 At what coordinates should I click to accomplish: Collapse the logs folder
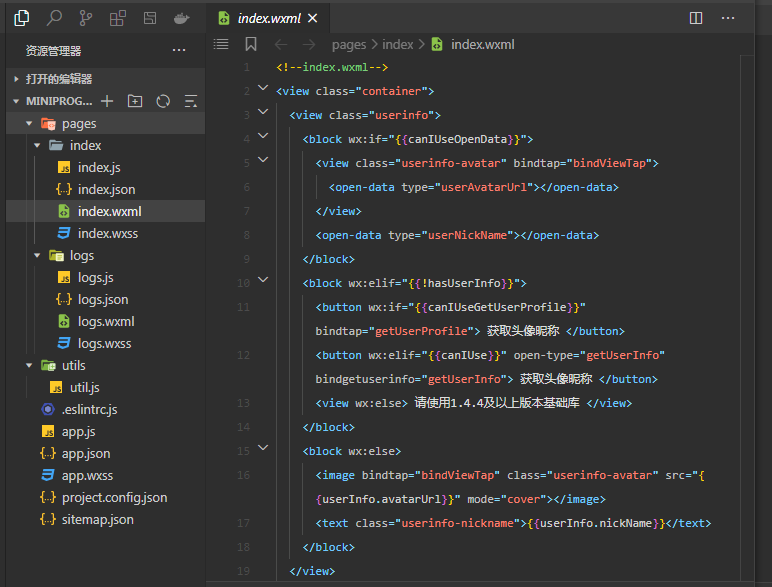click(x=37, y=256)
